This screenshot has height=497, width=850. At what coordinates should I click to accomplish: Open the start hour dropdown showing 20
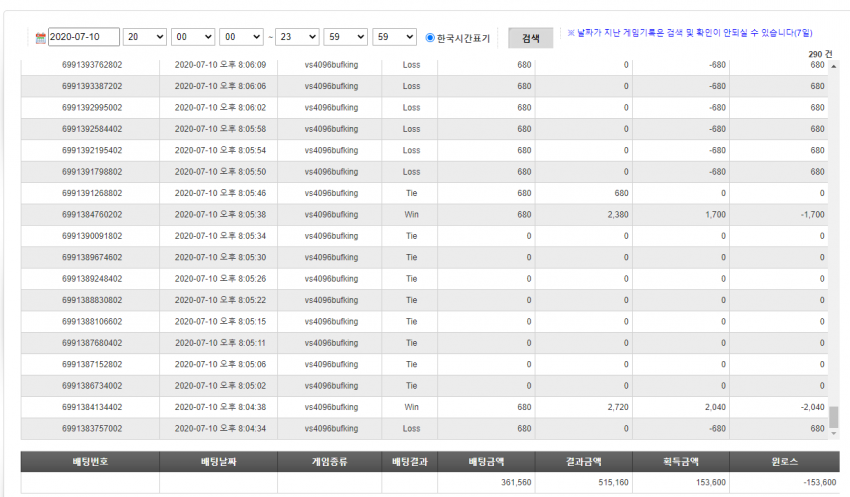pos(145,37)
